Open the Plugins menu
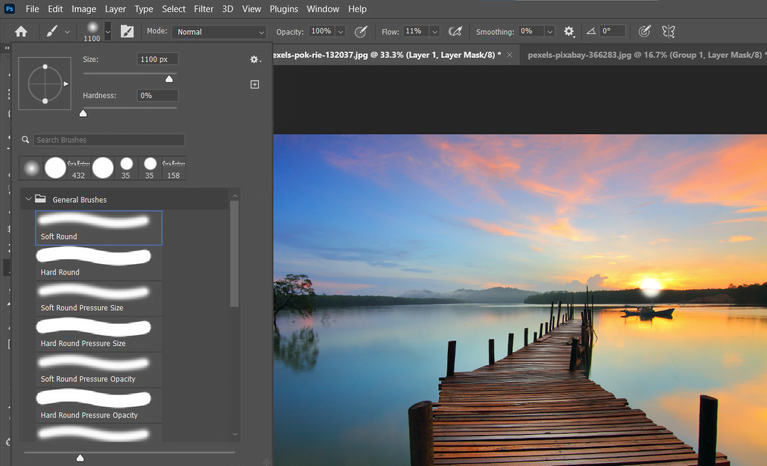Image resolution: width=767 pixels, height=466 pixels. pos(284,9)
